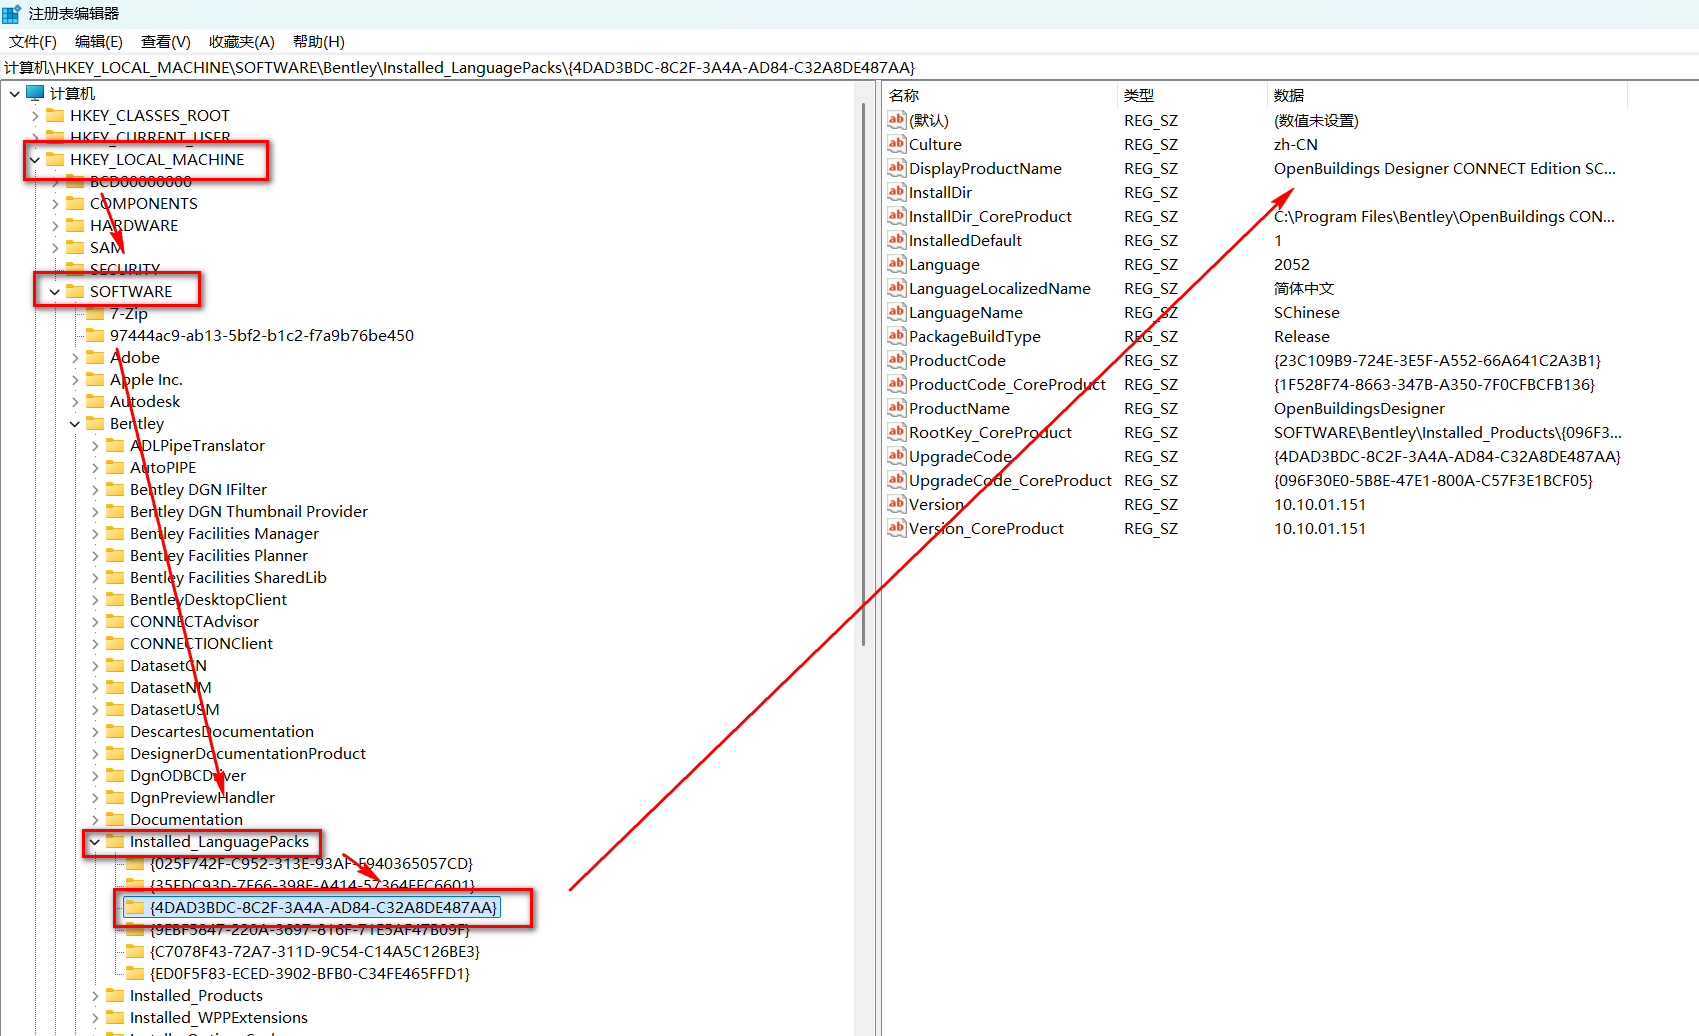Select the {C7078F43-72A7-311D-9C54-C14A5C126BE3} key
The height and width of the screenshot is (1036, 1699).
pyautogui.click(x=314, y=952)
